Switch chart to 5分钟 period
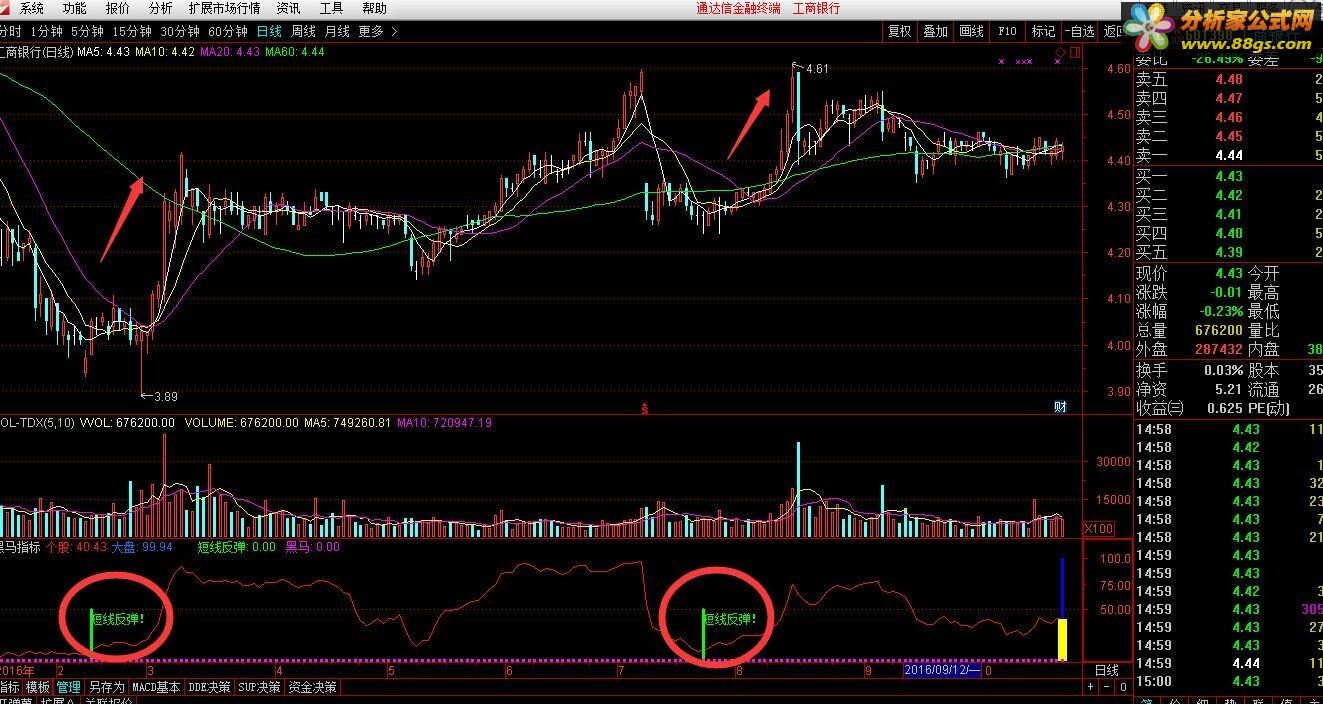The width and height of the screenshot is (1323, 704). (x=87, y=31)
